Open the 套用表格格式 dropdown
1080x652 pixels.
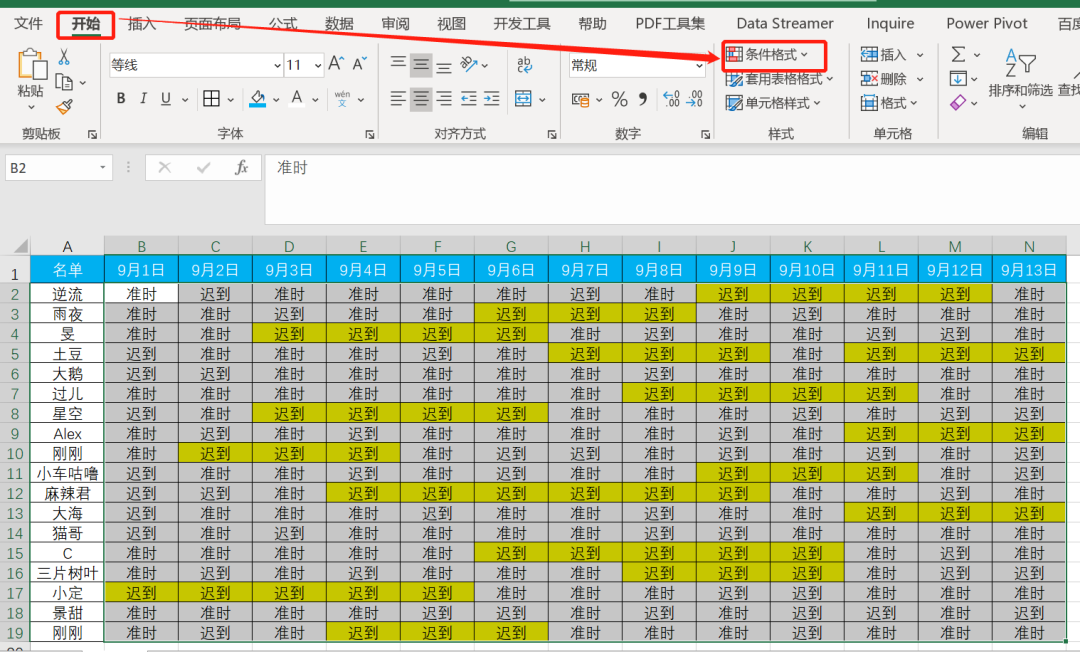tap(780, 79)
